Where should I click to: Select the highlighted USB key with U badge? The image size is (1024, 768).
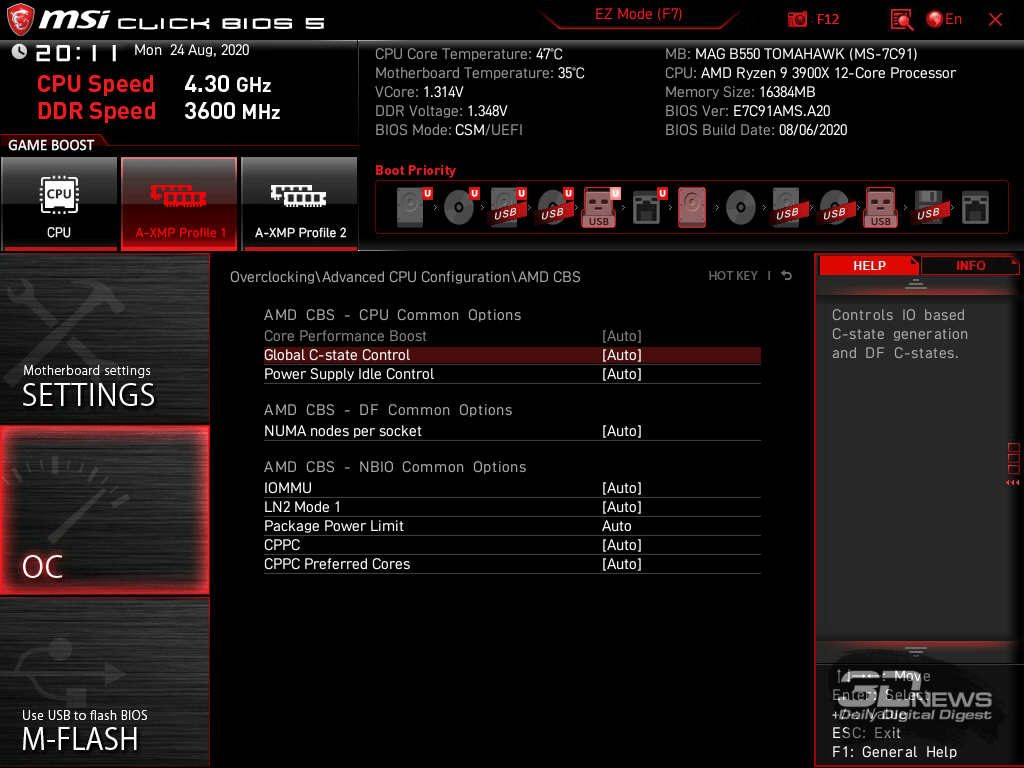(x=601, y=208)
